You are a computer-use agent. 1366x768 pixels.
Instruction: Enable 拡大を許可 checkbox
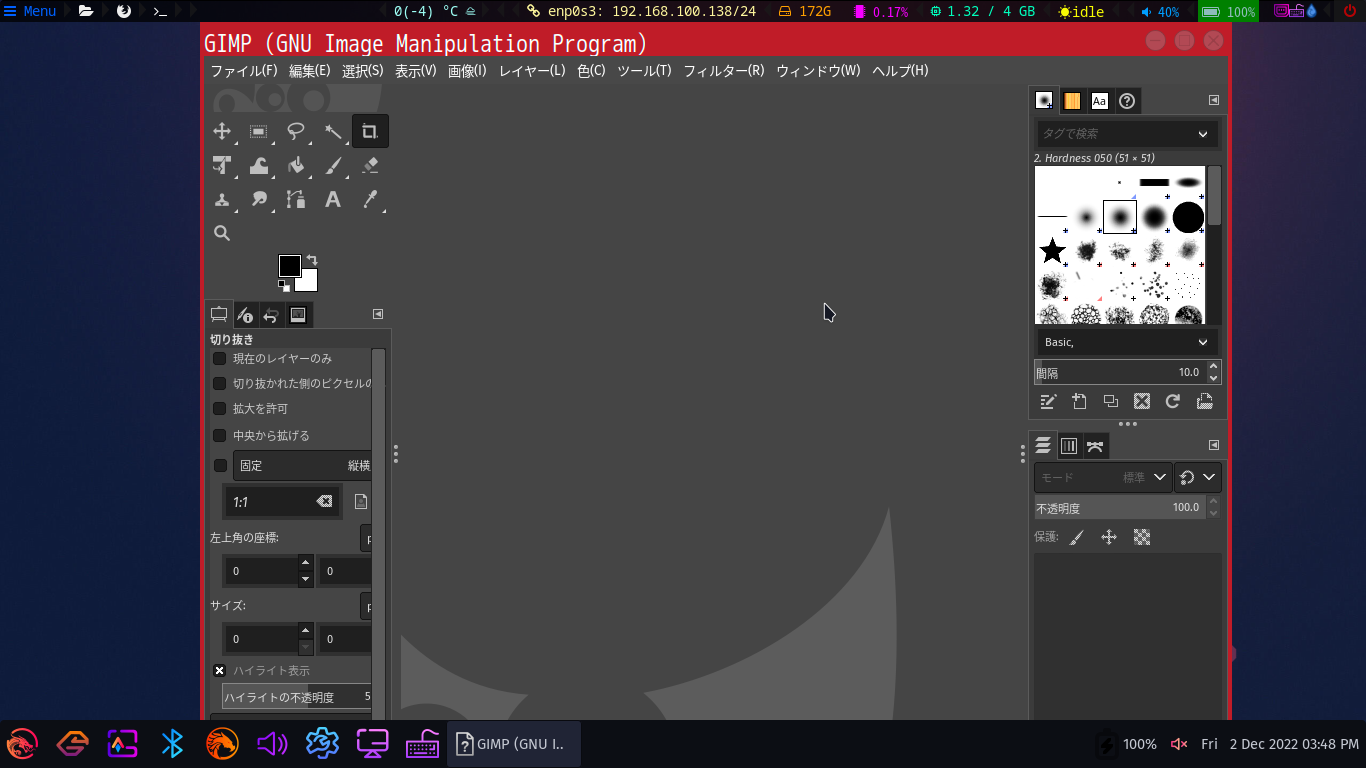[x=220, y=408]
